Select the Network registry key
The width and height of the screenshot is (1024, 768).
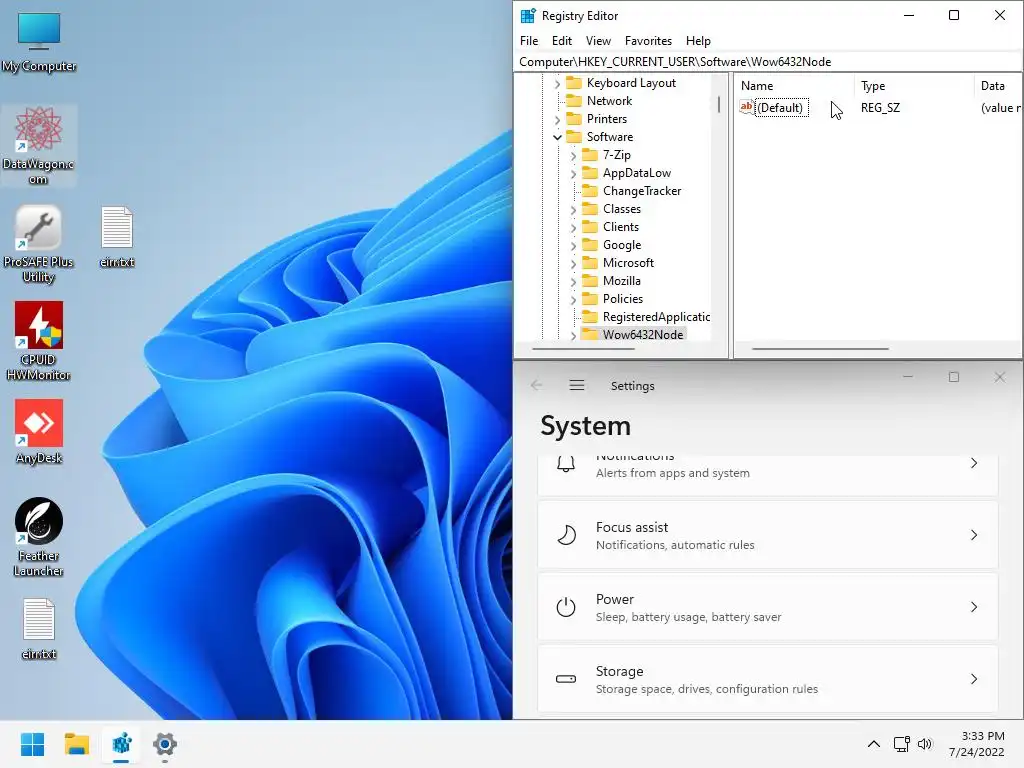(609, 101)
